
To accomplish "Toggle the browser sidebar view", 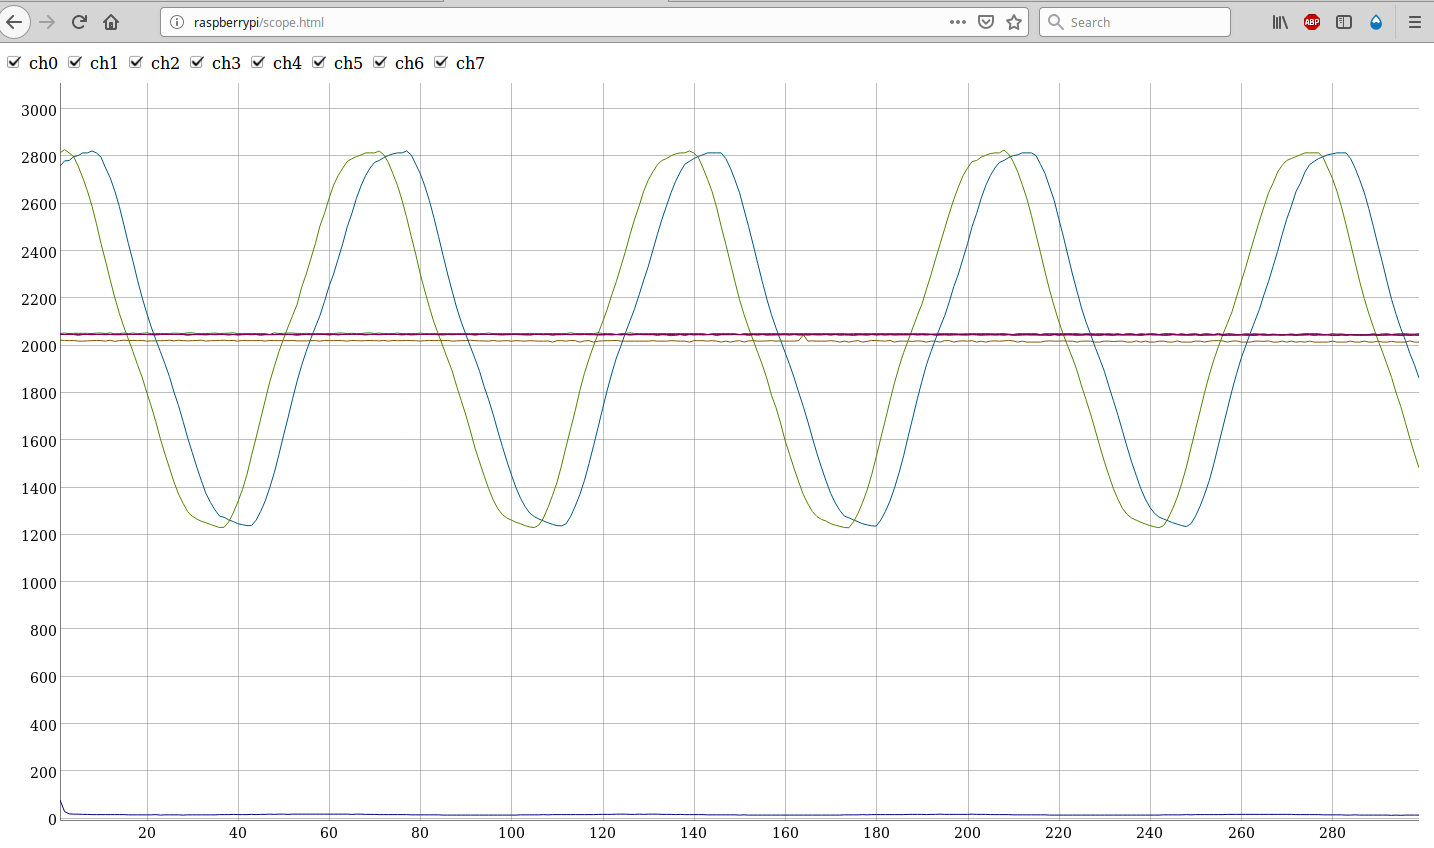I will (x=1344, y=22).
